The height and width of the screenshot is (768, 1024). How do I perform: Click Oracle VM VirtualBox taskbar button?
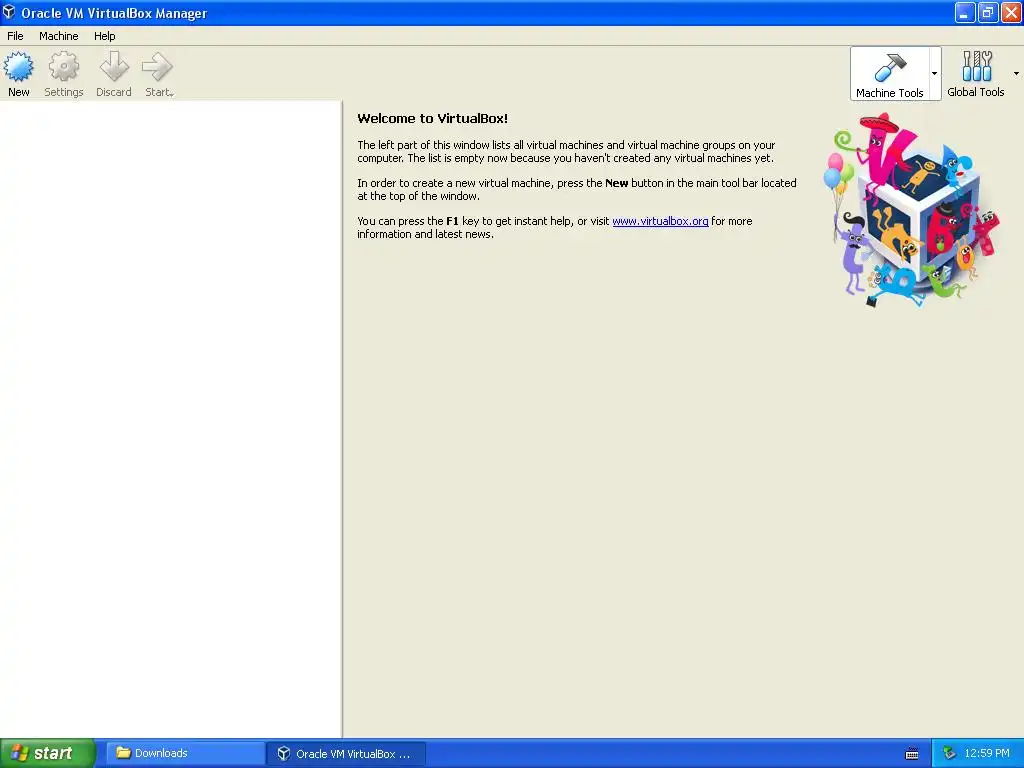point(346,753)
